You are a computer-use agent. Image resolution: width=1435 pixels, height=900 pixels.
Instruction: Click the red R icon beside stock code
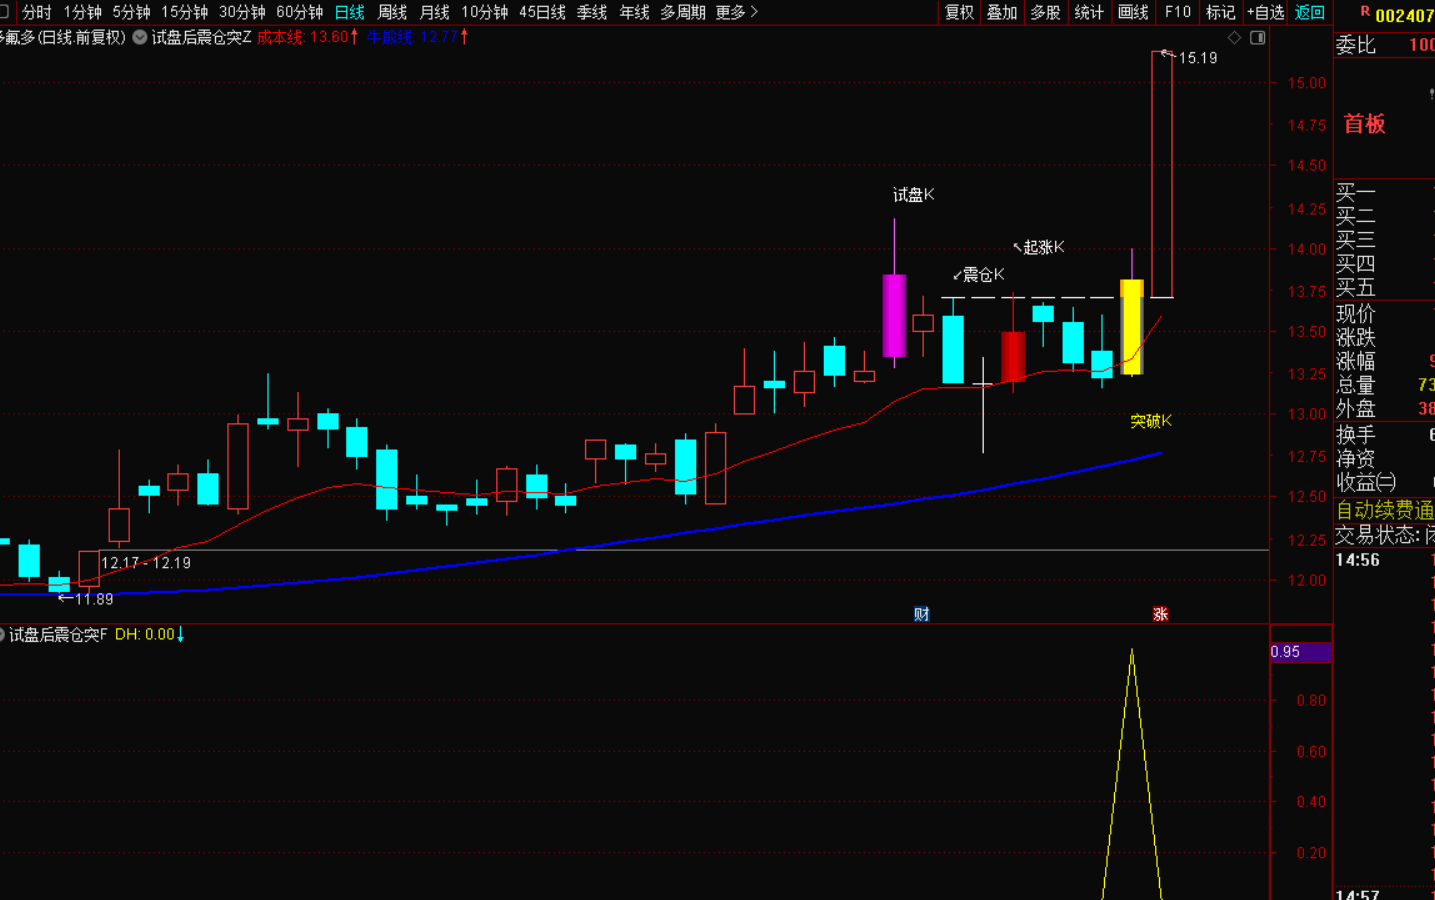(1365, 12)
